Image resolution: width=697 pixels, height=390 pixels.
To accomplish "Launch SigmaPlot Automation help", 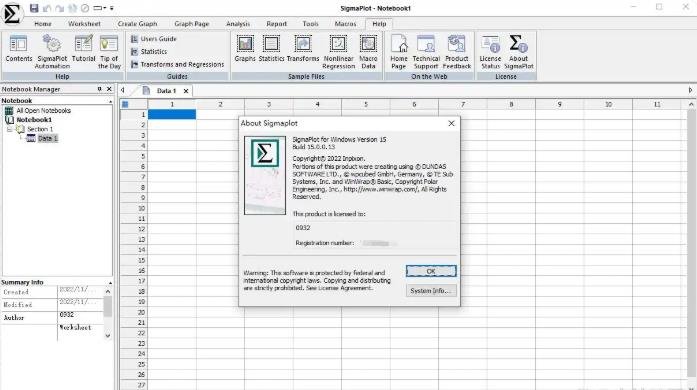I will pos(52,52).
